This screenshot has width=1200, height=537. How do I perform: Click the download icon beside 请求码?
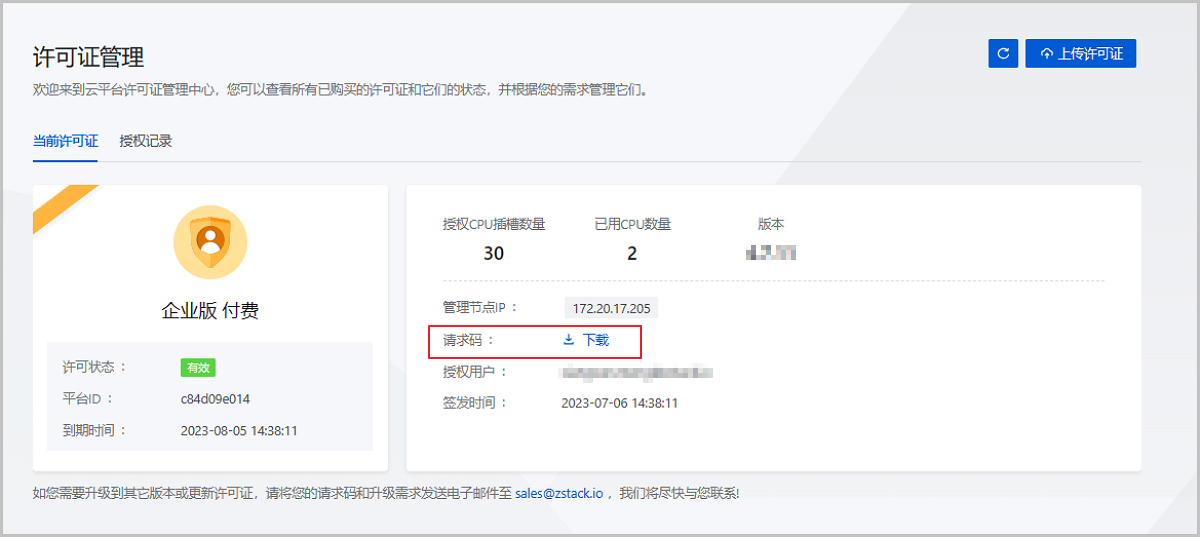(x=569, y=340)
